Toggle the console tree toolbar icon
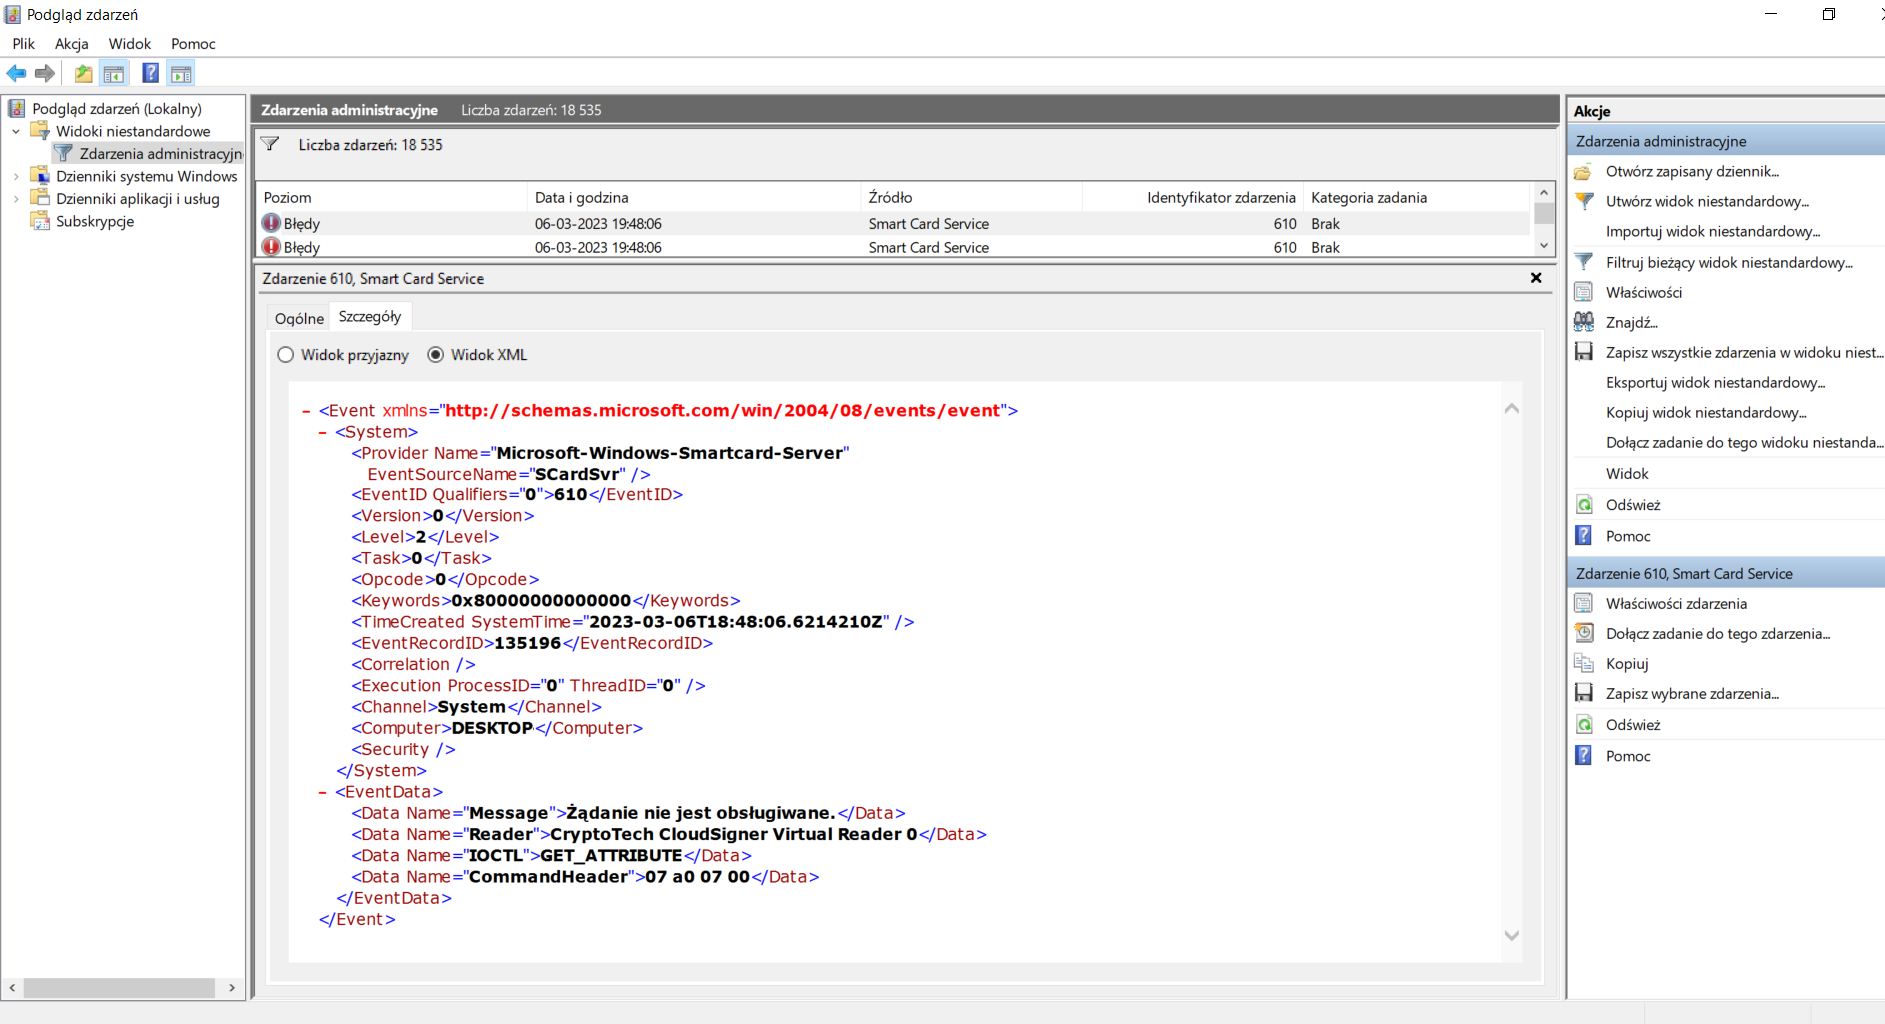The width and height of the screenshot is (1885, 1024). point(114,73)
